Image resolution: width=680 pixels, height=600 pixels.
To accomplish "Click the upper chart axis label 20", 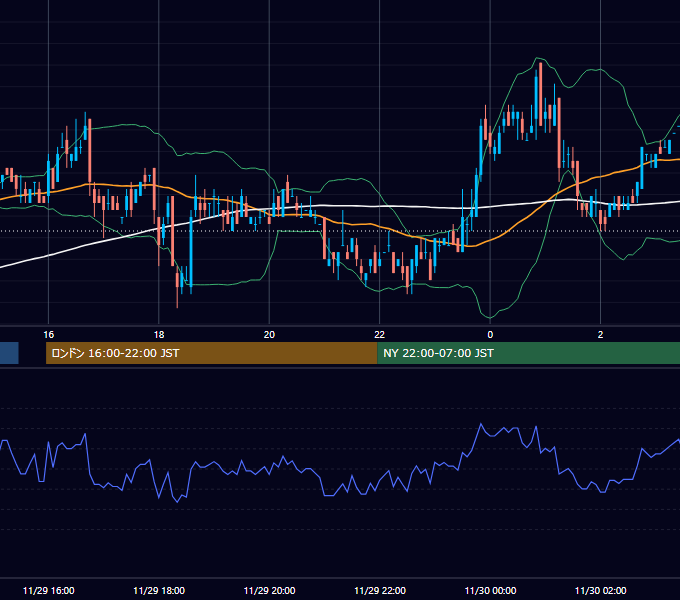I will coord(269,335).
